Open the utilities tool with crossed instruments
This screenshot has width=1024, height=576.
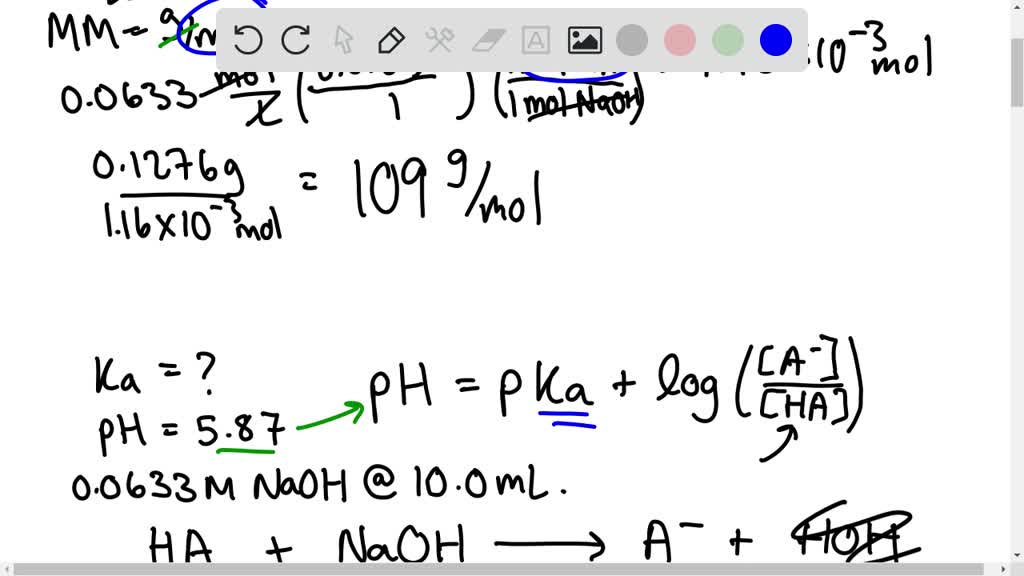(x=439, y=40)
